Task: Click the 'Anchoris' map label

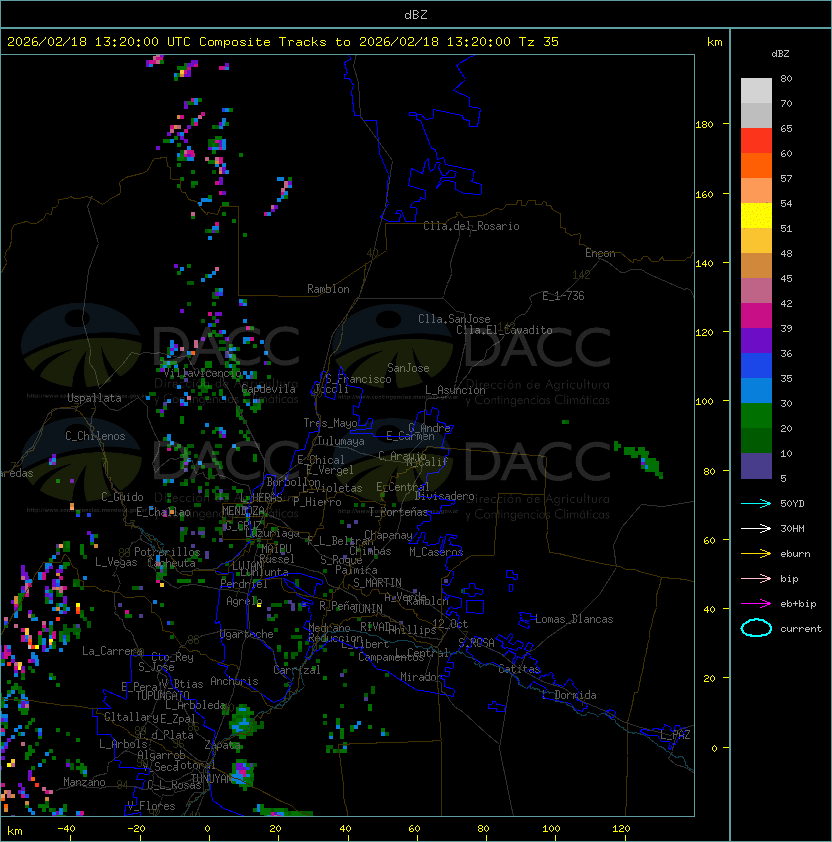Action: [234, 681]
